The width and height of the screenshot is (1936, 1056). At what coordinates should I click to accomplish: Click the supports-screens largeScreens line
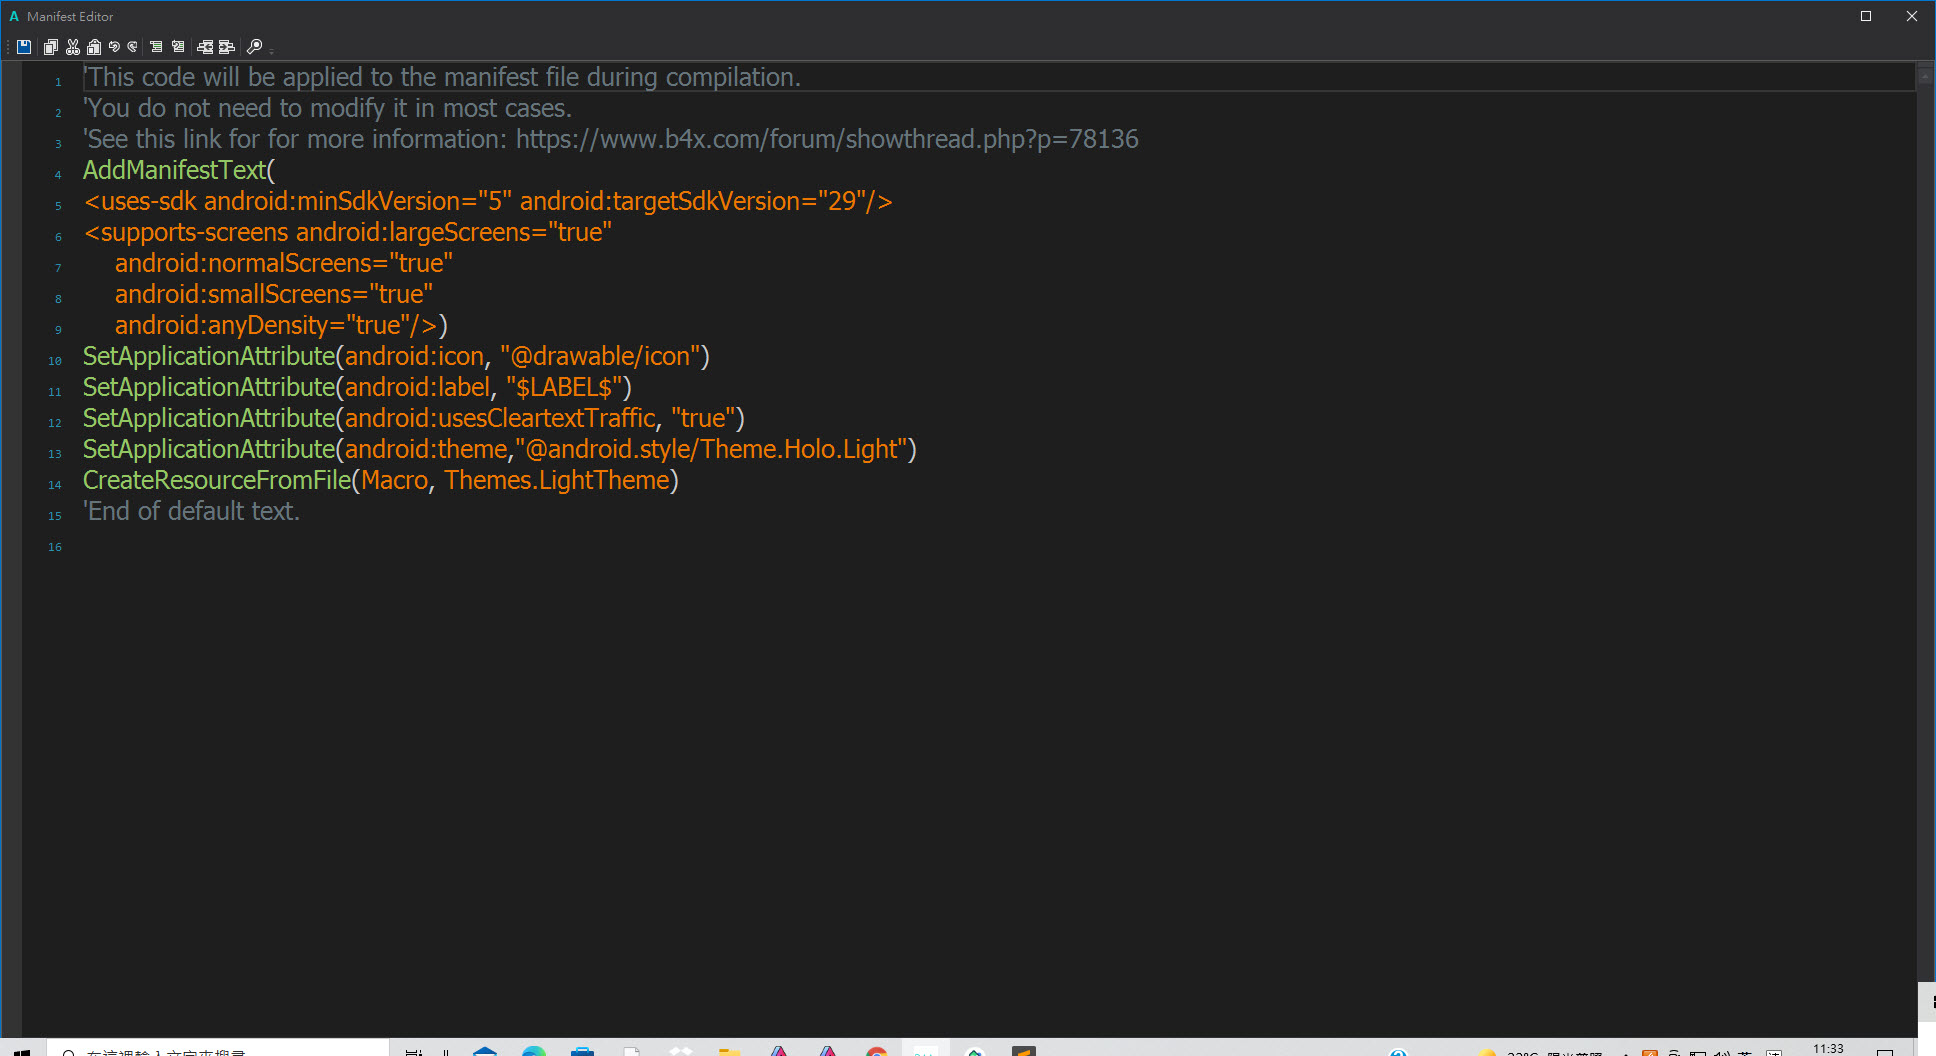(348, 232)
